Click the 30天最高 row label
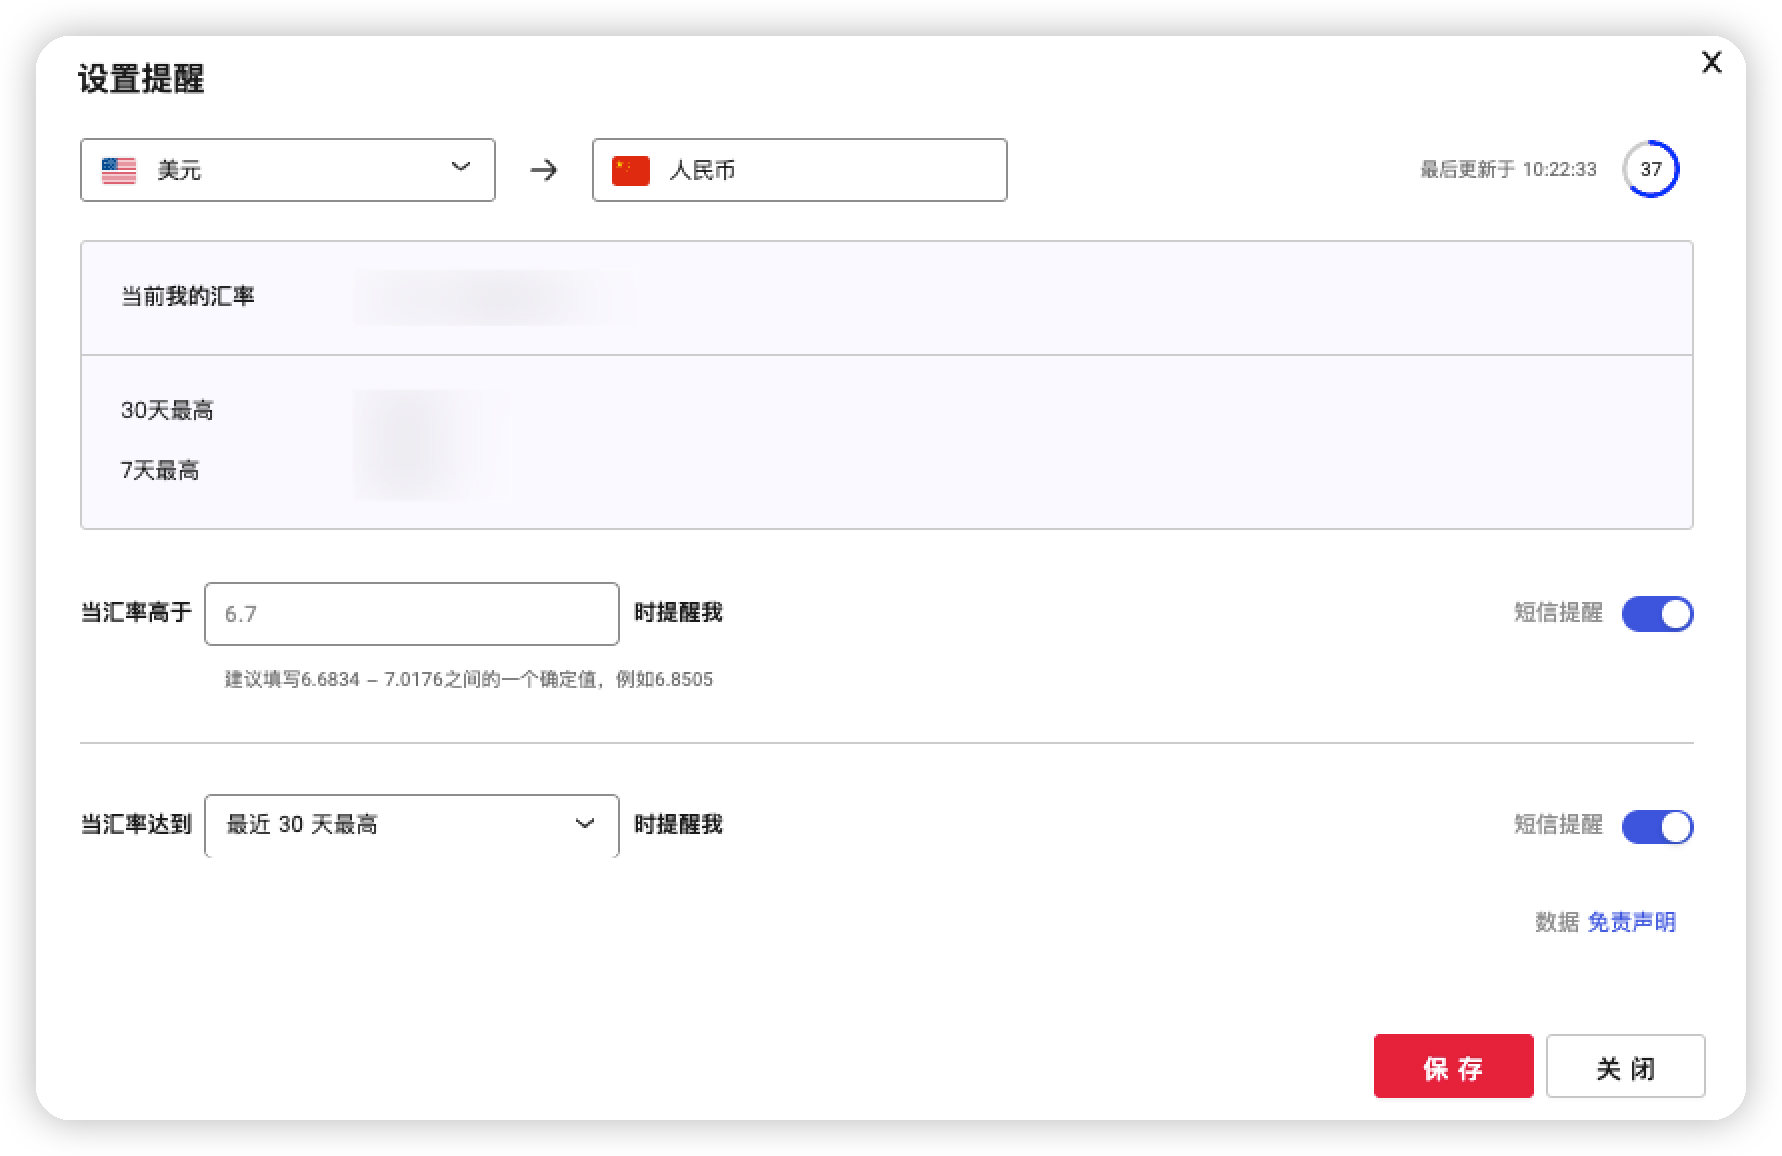 (167, 410)
